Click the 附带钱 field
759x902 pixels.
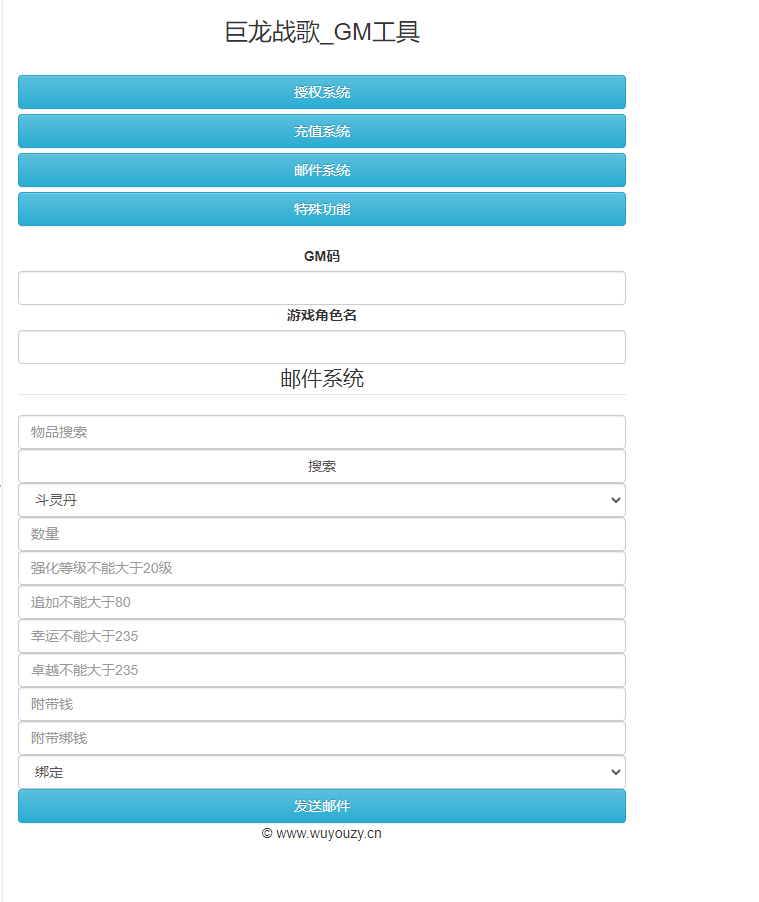322,704
